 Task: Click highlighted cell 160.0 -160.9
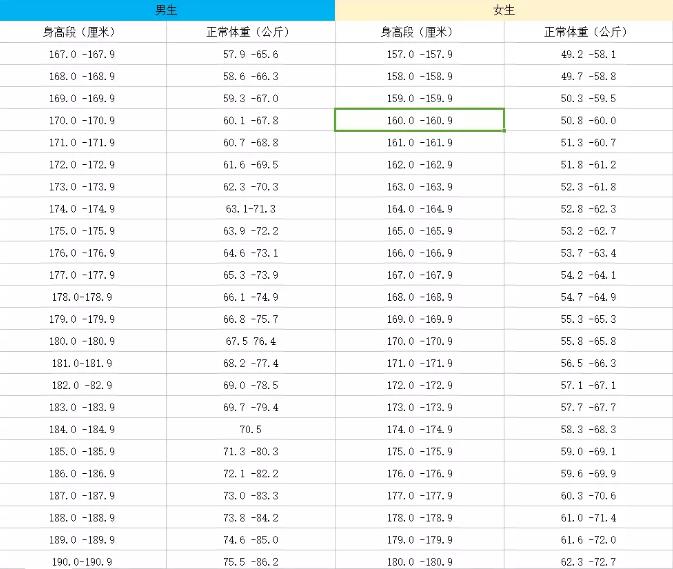(420, 121)
